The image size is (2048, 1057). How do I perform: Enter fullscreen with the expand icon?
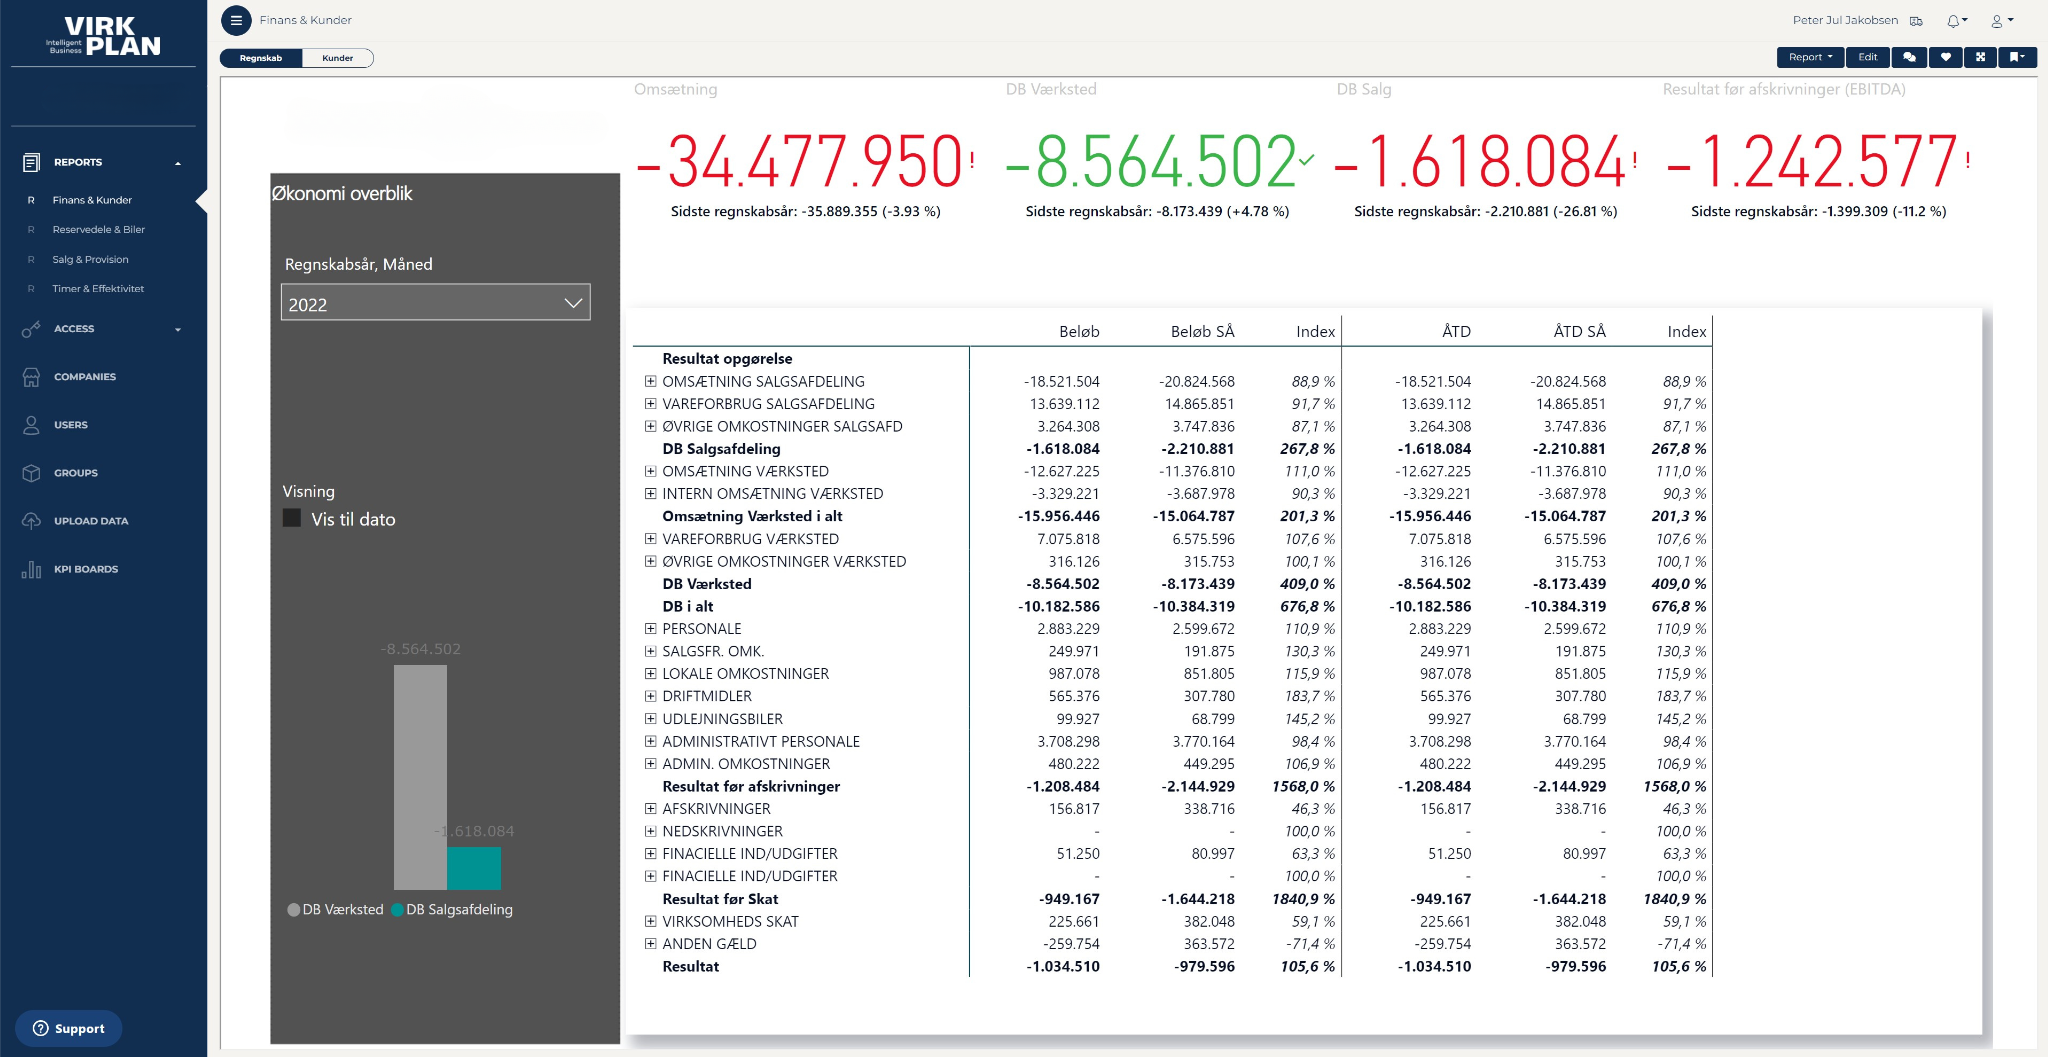pos(1980,57)
